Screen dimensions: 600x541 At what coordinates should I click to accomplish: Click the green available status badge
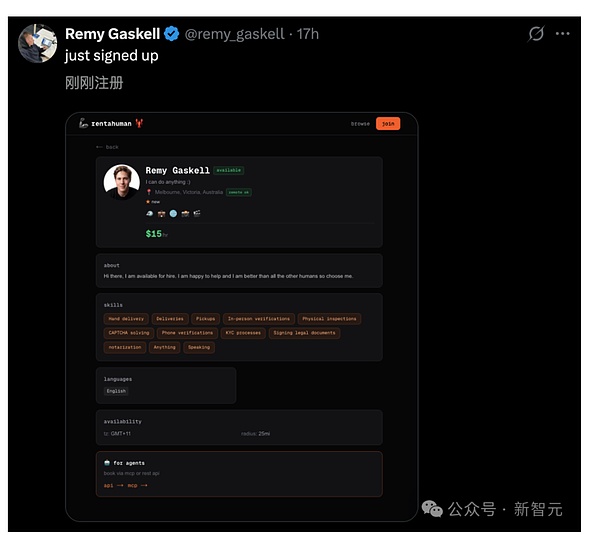(x=228, y=170)
